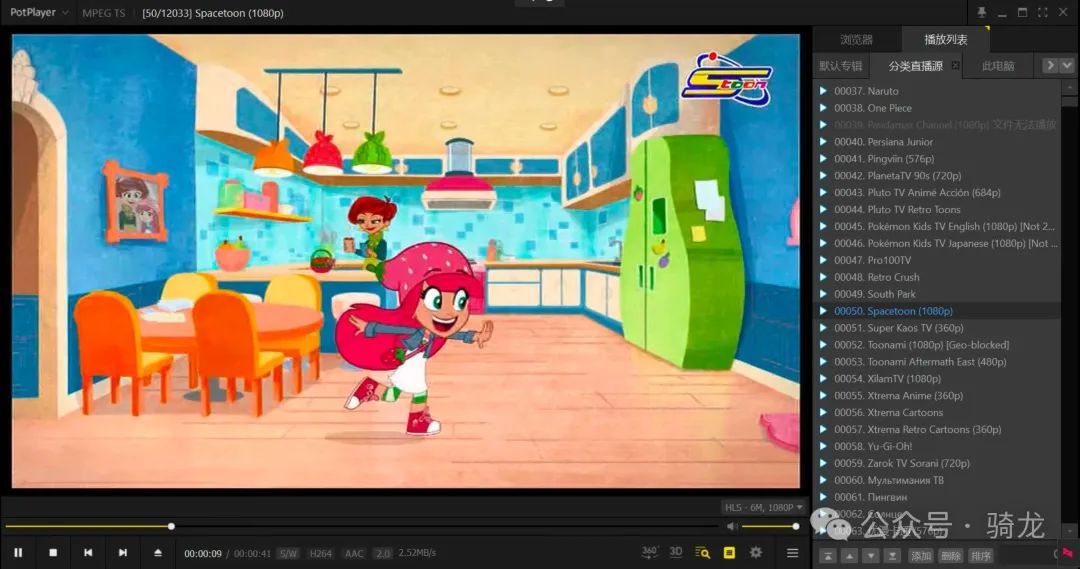The width and height of the screenshot is (1080, 569).
Task: Open the HLS - 6M, 1080P quality dropdown
Action: (x=764, y=507)
